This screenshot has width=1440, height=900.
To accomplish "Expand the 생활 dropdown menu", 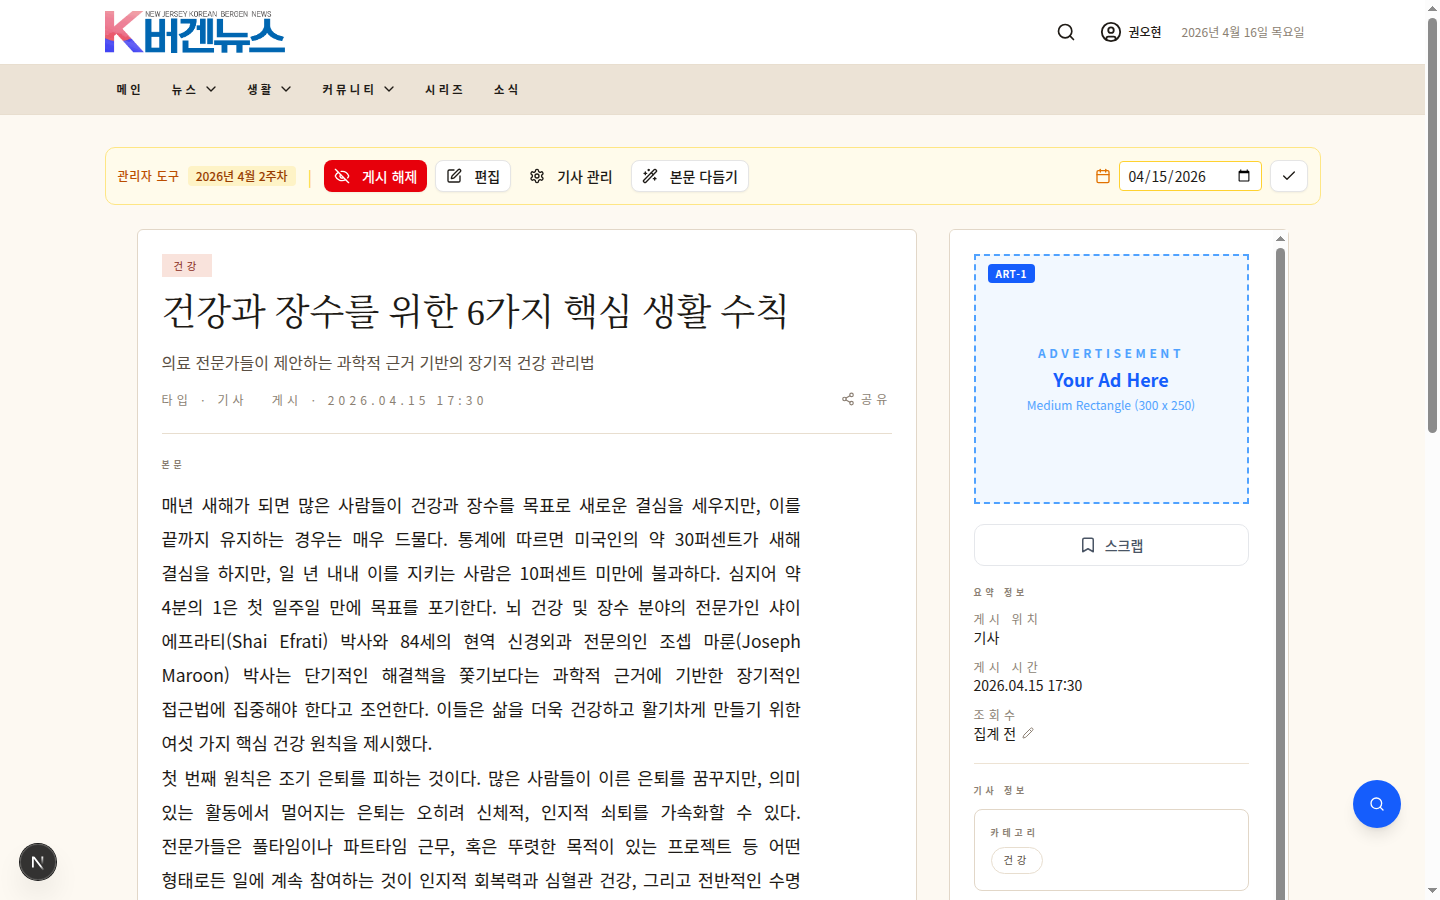I will pos(267,89).
